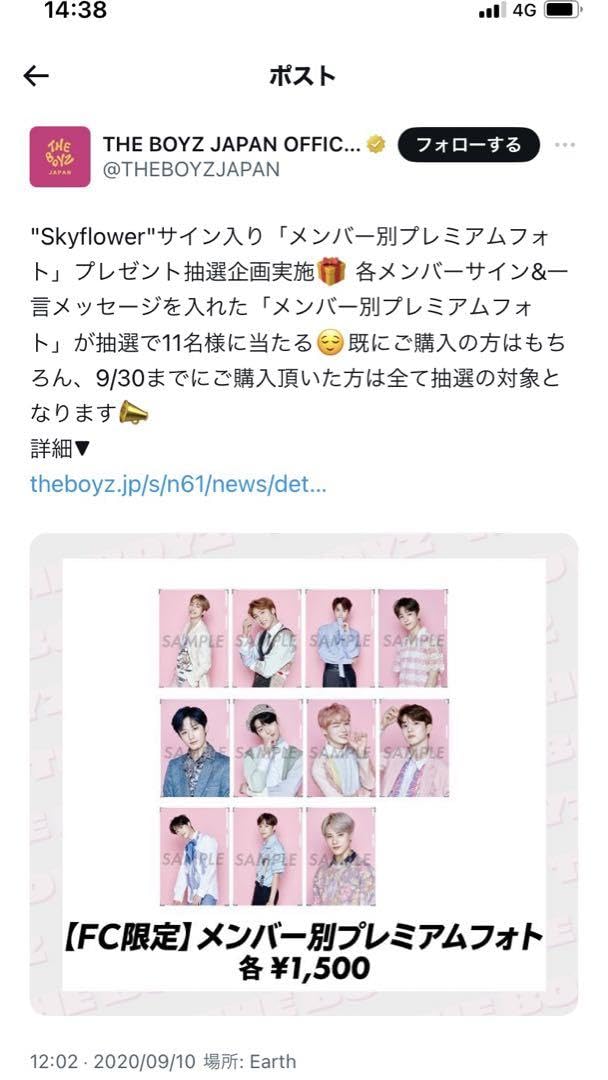Tap the top-left member sample photo

[193, 638]
